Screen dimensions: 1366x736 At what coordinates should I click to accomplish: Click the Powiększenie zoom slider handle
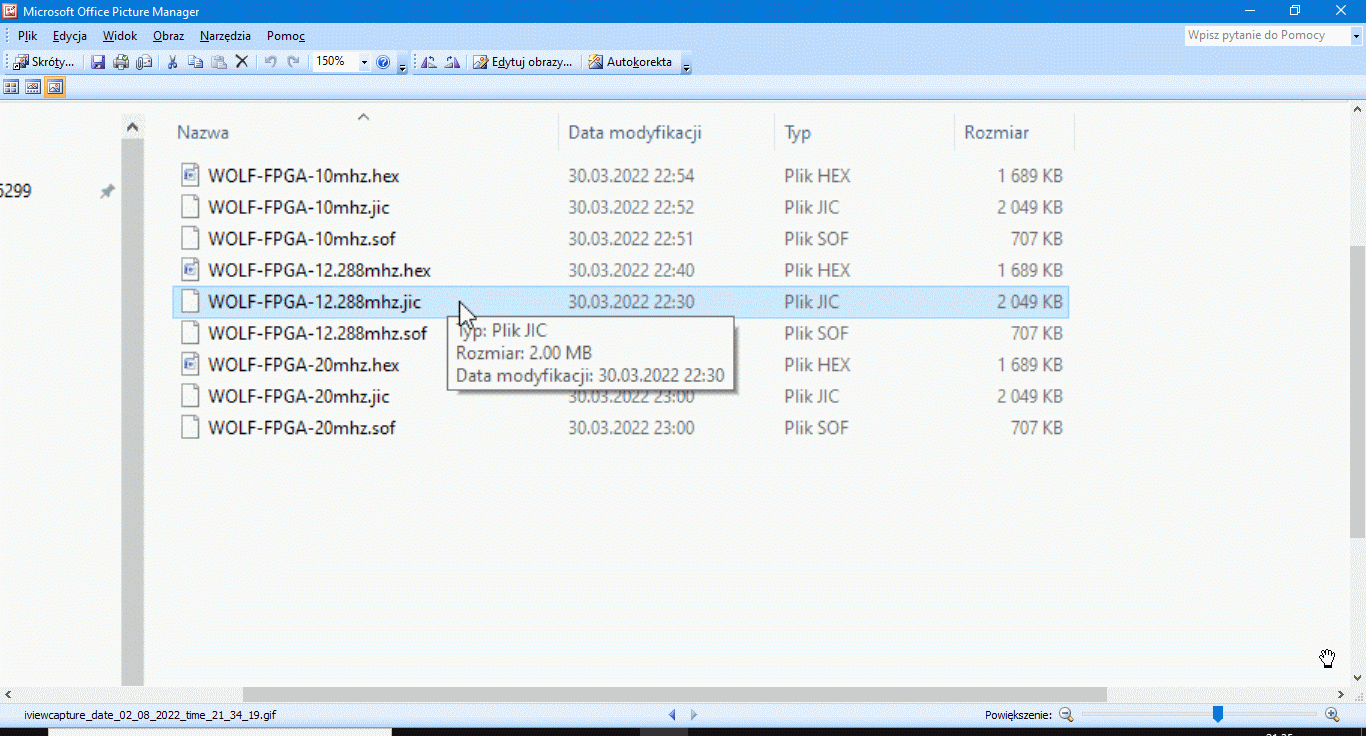[1217, 714]
